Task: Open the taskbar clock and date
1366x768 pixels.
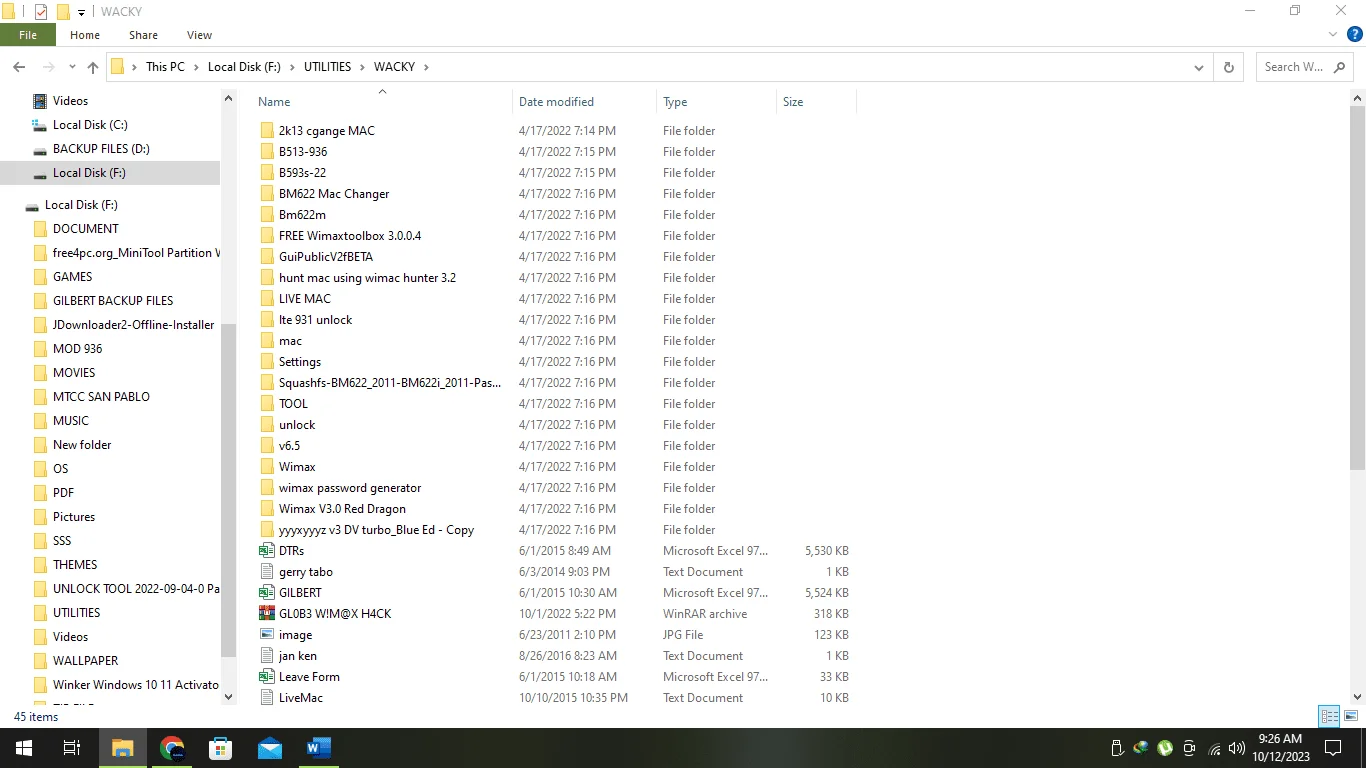Action: (x=1280, y=748)
